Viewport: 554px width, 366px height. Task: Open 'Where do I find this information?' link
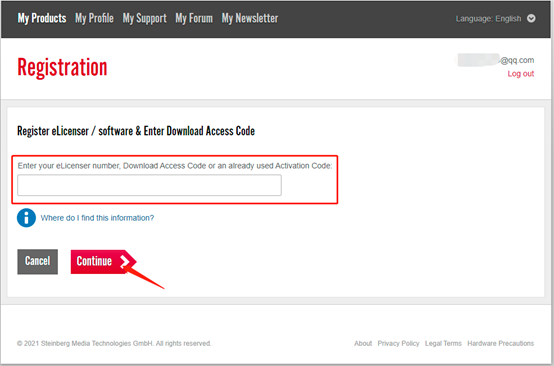[x=97, y=218]
